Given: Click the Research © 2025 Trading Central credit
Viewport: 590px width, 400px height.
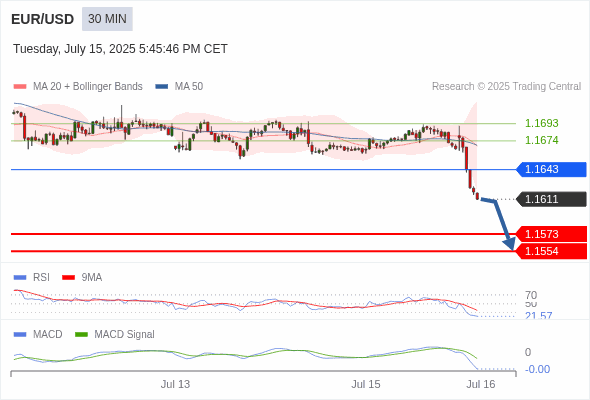Looking at the screenshot, I should point(506,87).
